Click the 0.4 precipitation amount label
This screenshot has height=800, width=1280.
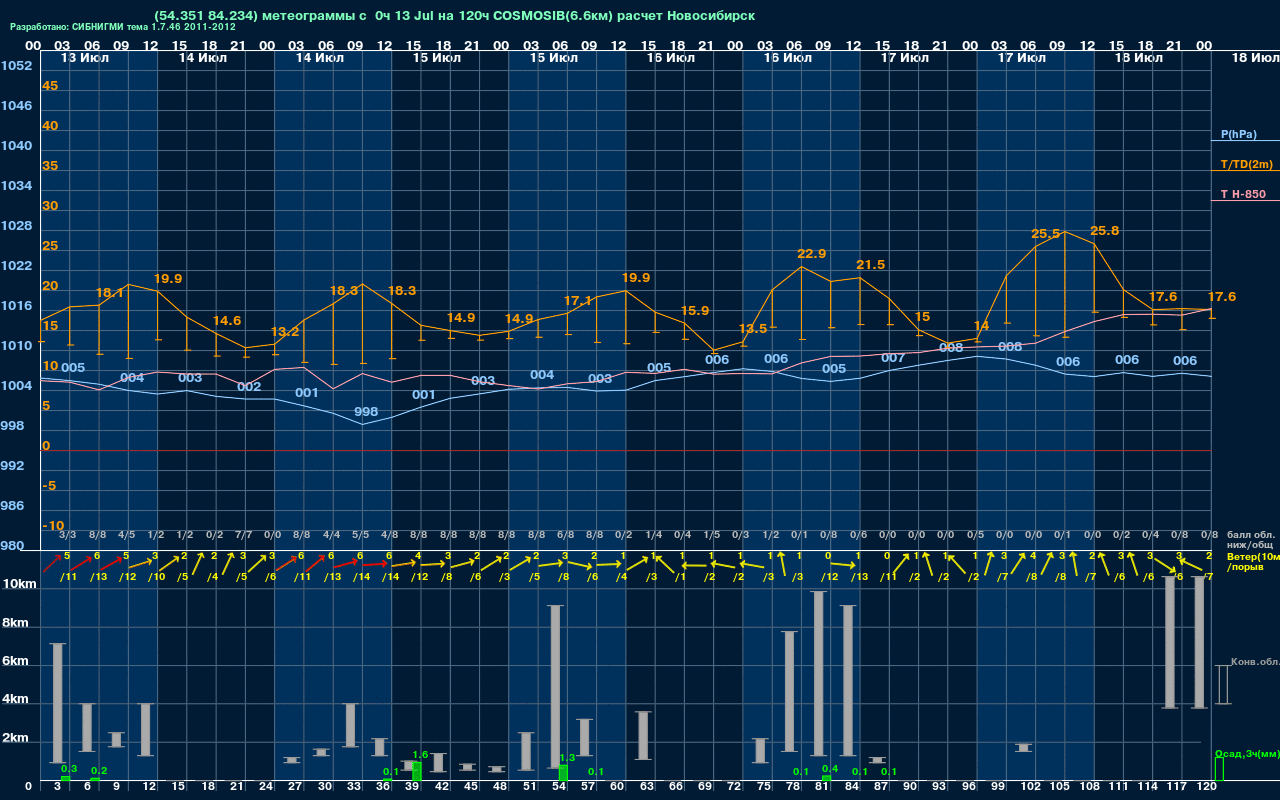tap(829, 768)
